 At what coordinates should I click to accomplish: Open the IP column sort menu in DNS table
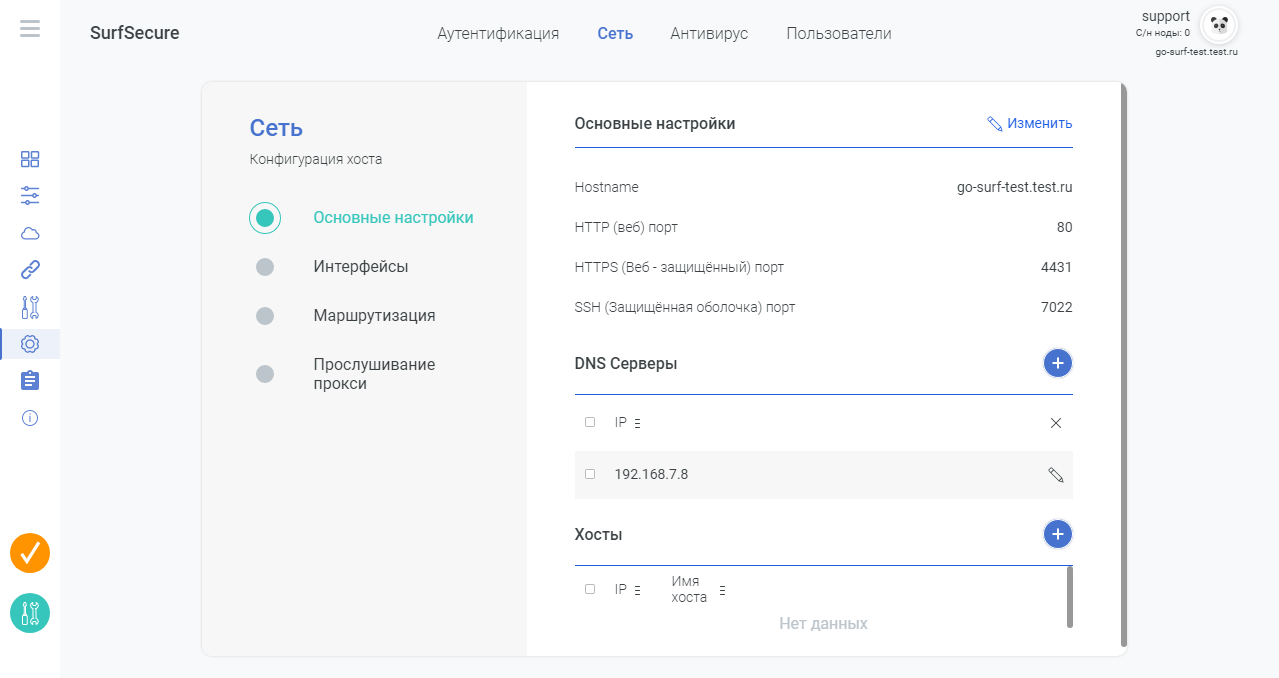tap(638, 423)
